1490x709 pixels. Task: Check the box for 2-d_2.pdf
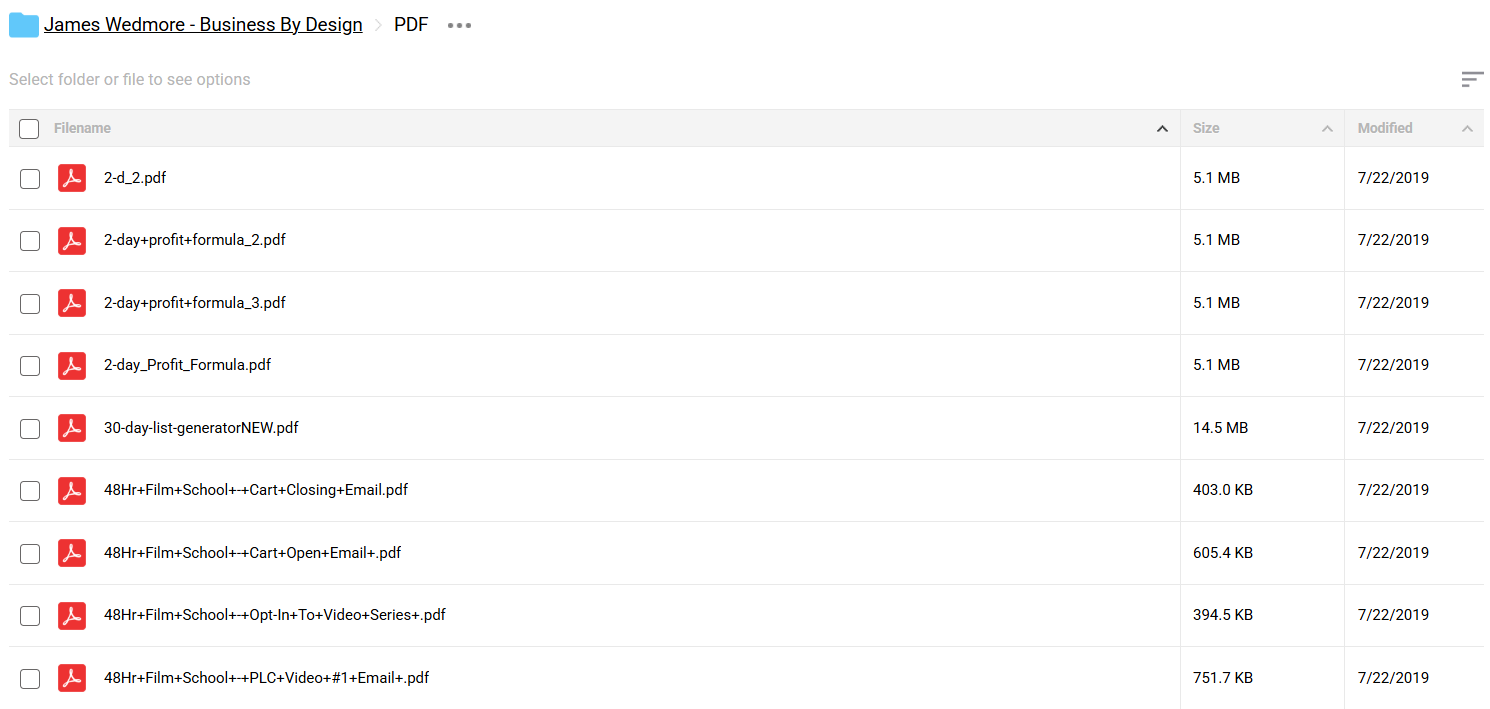tap(30, 179)
